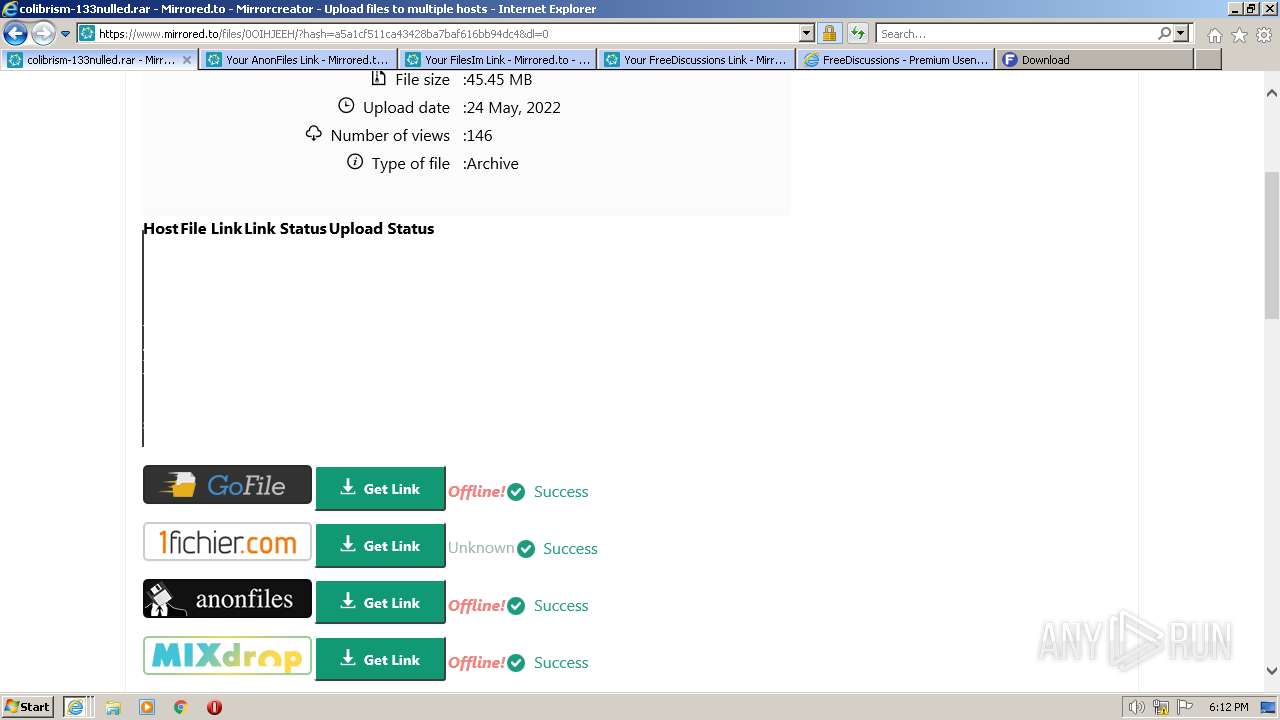Click the Offline! status for GoFile
1280x720 pixels.
click(x=477, y=492)
